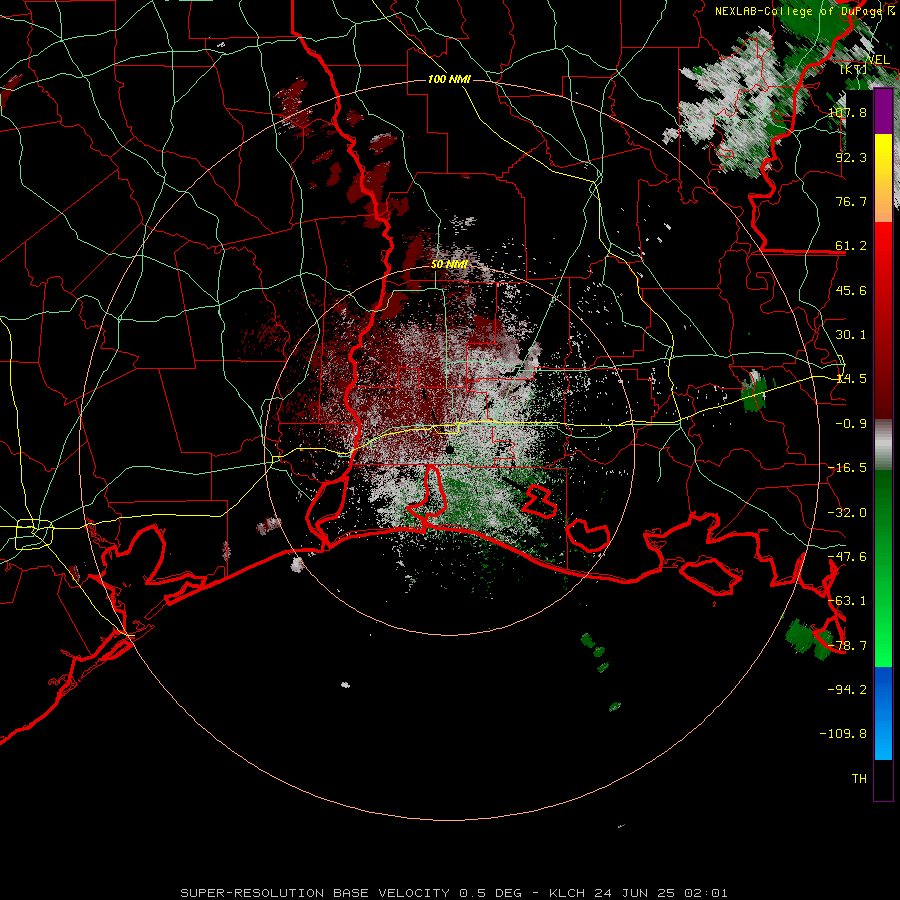Click the TH label beside color bar

(x=859, y=779)
